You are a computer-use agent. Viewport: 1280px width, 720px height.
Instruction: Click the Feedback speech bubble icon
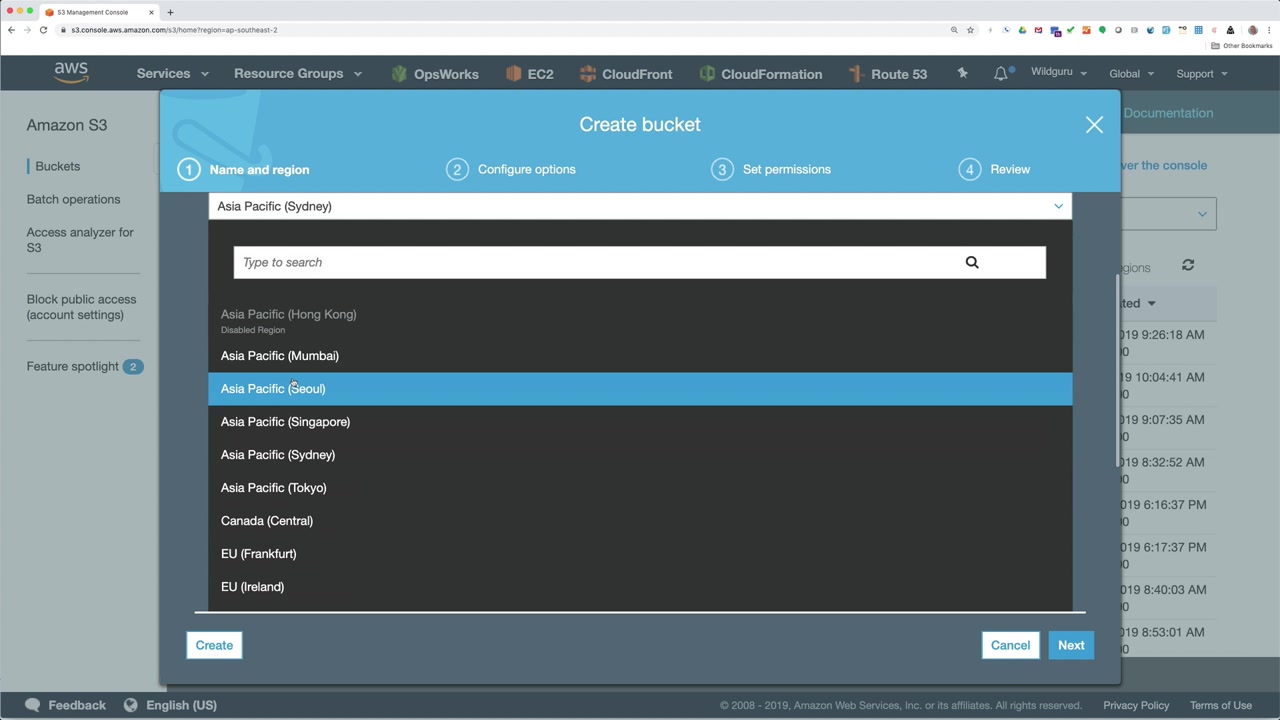33,705
